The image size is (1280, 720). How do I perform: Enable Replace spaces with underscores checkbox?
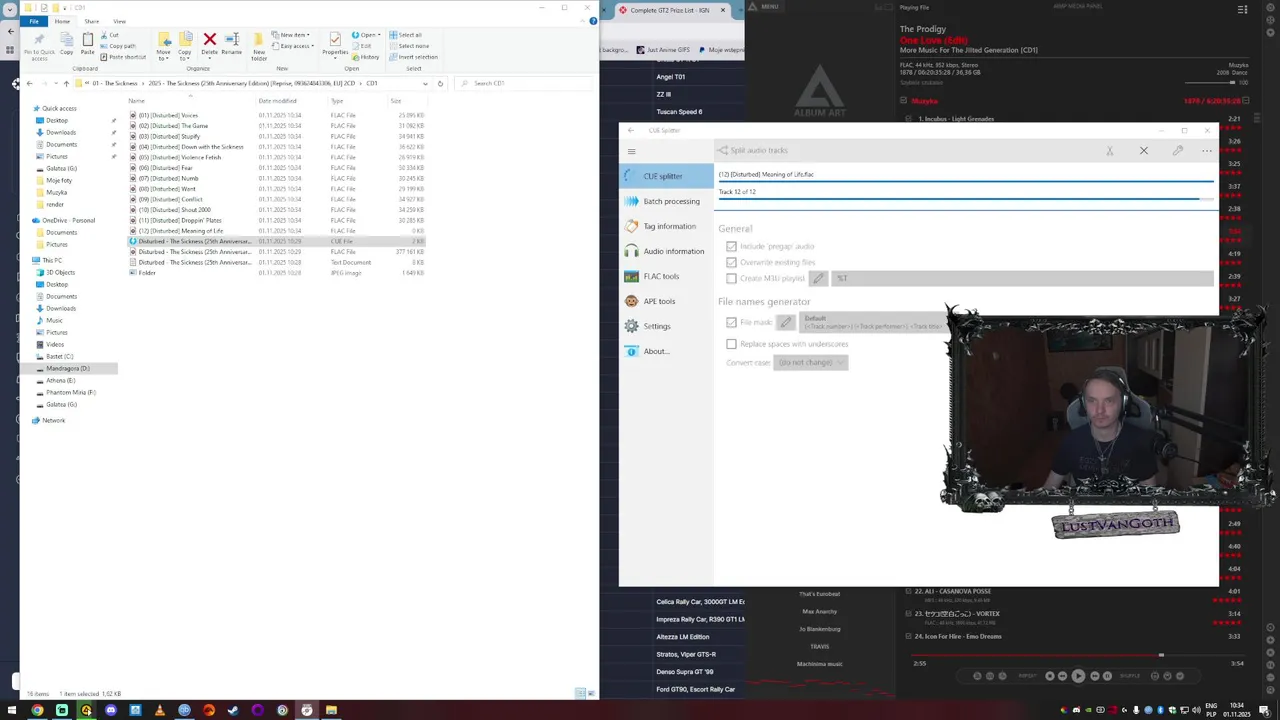click(731, 344)
